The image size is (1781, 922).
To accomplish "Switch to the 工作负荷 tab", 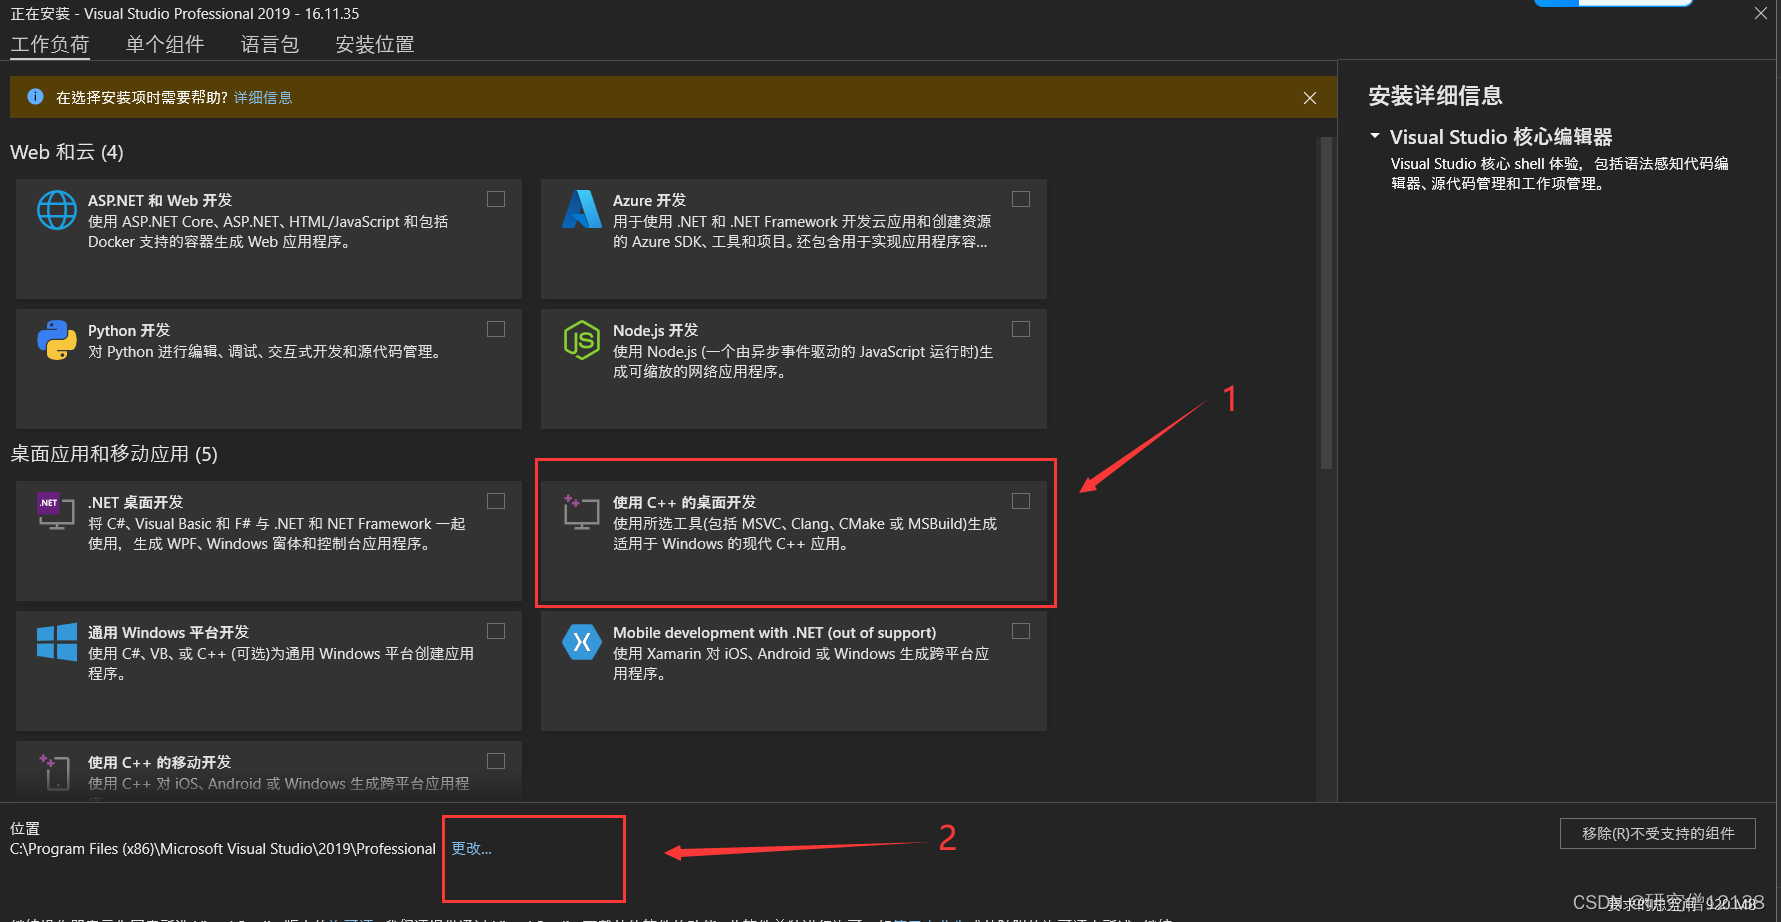I will click(x=50, y=44).
